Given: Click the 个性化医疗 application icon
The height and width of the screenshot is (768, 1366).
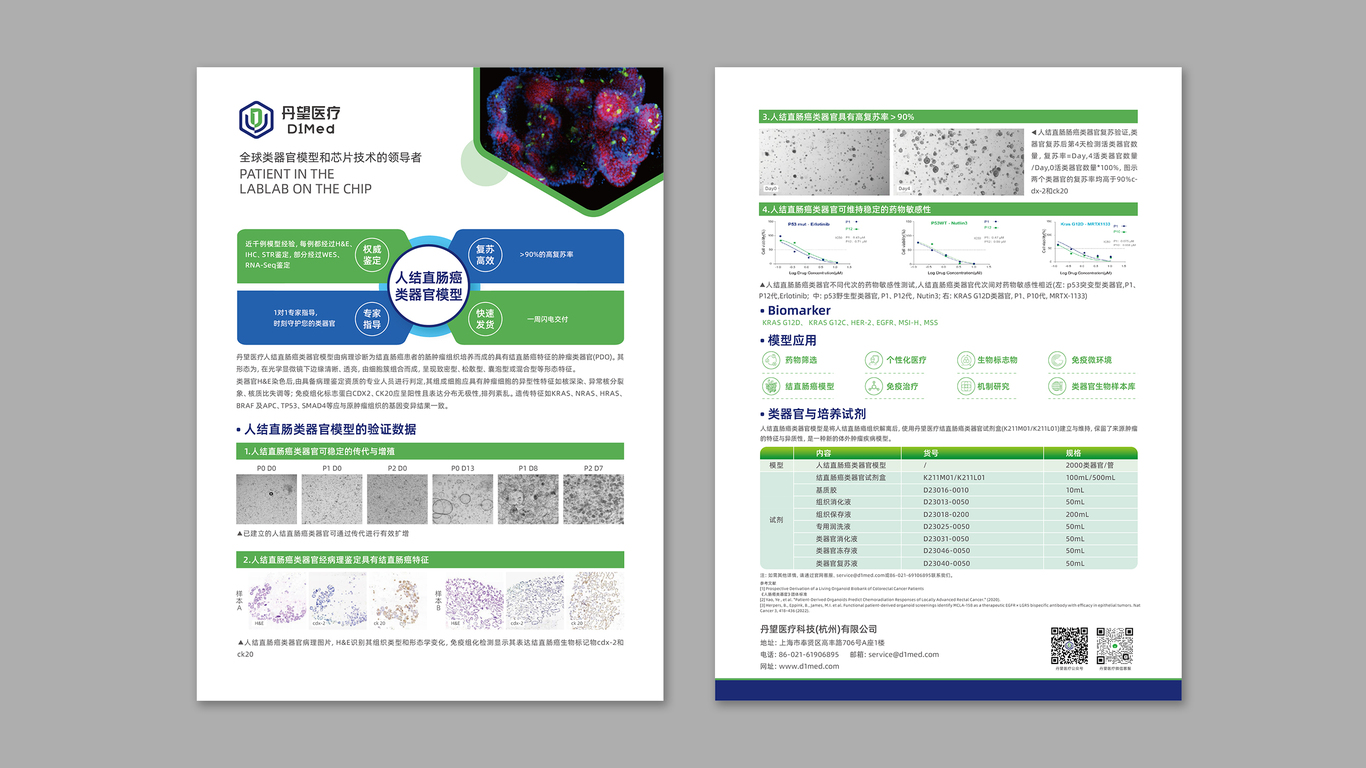Looking at the screenshot, I should [x=873, y=360].
